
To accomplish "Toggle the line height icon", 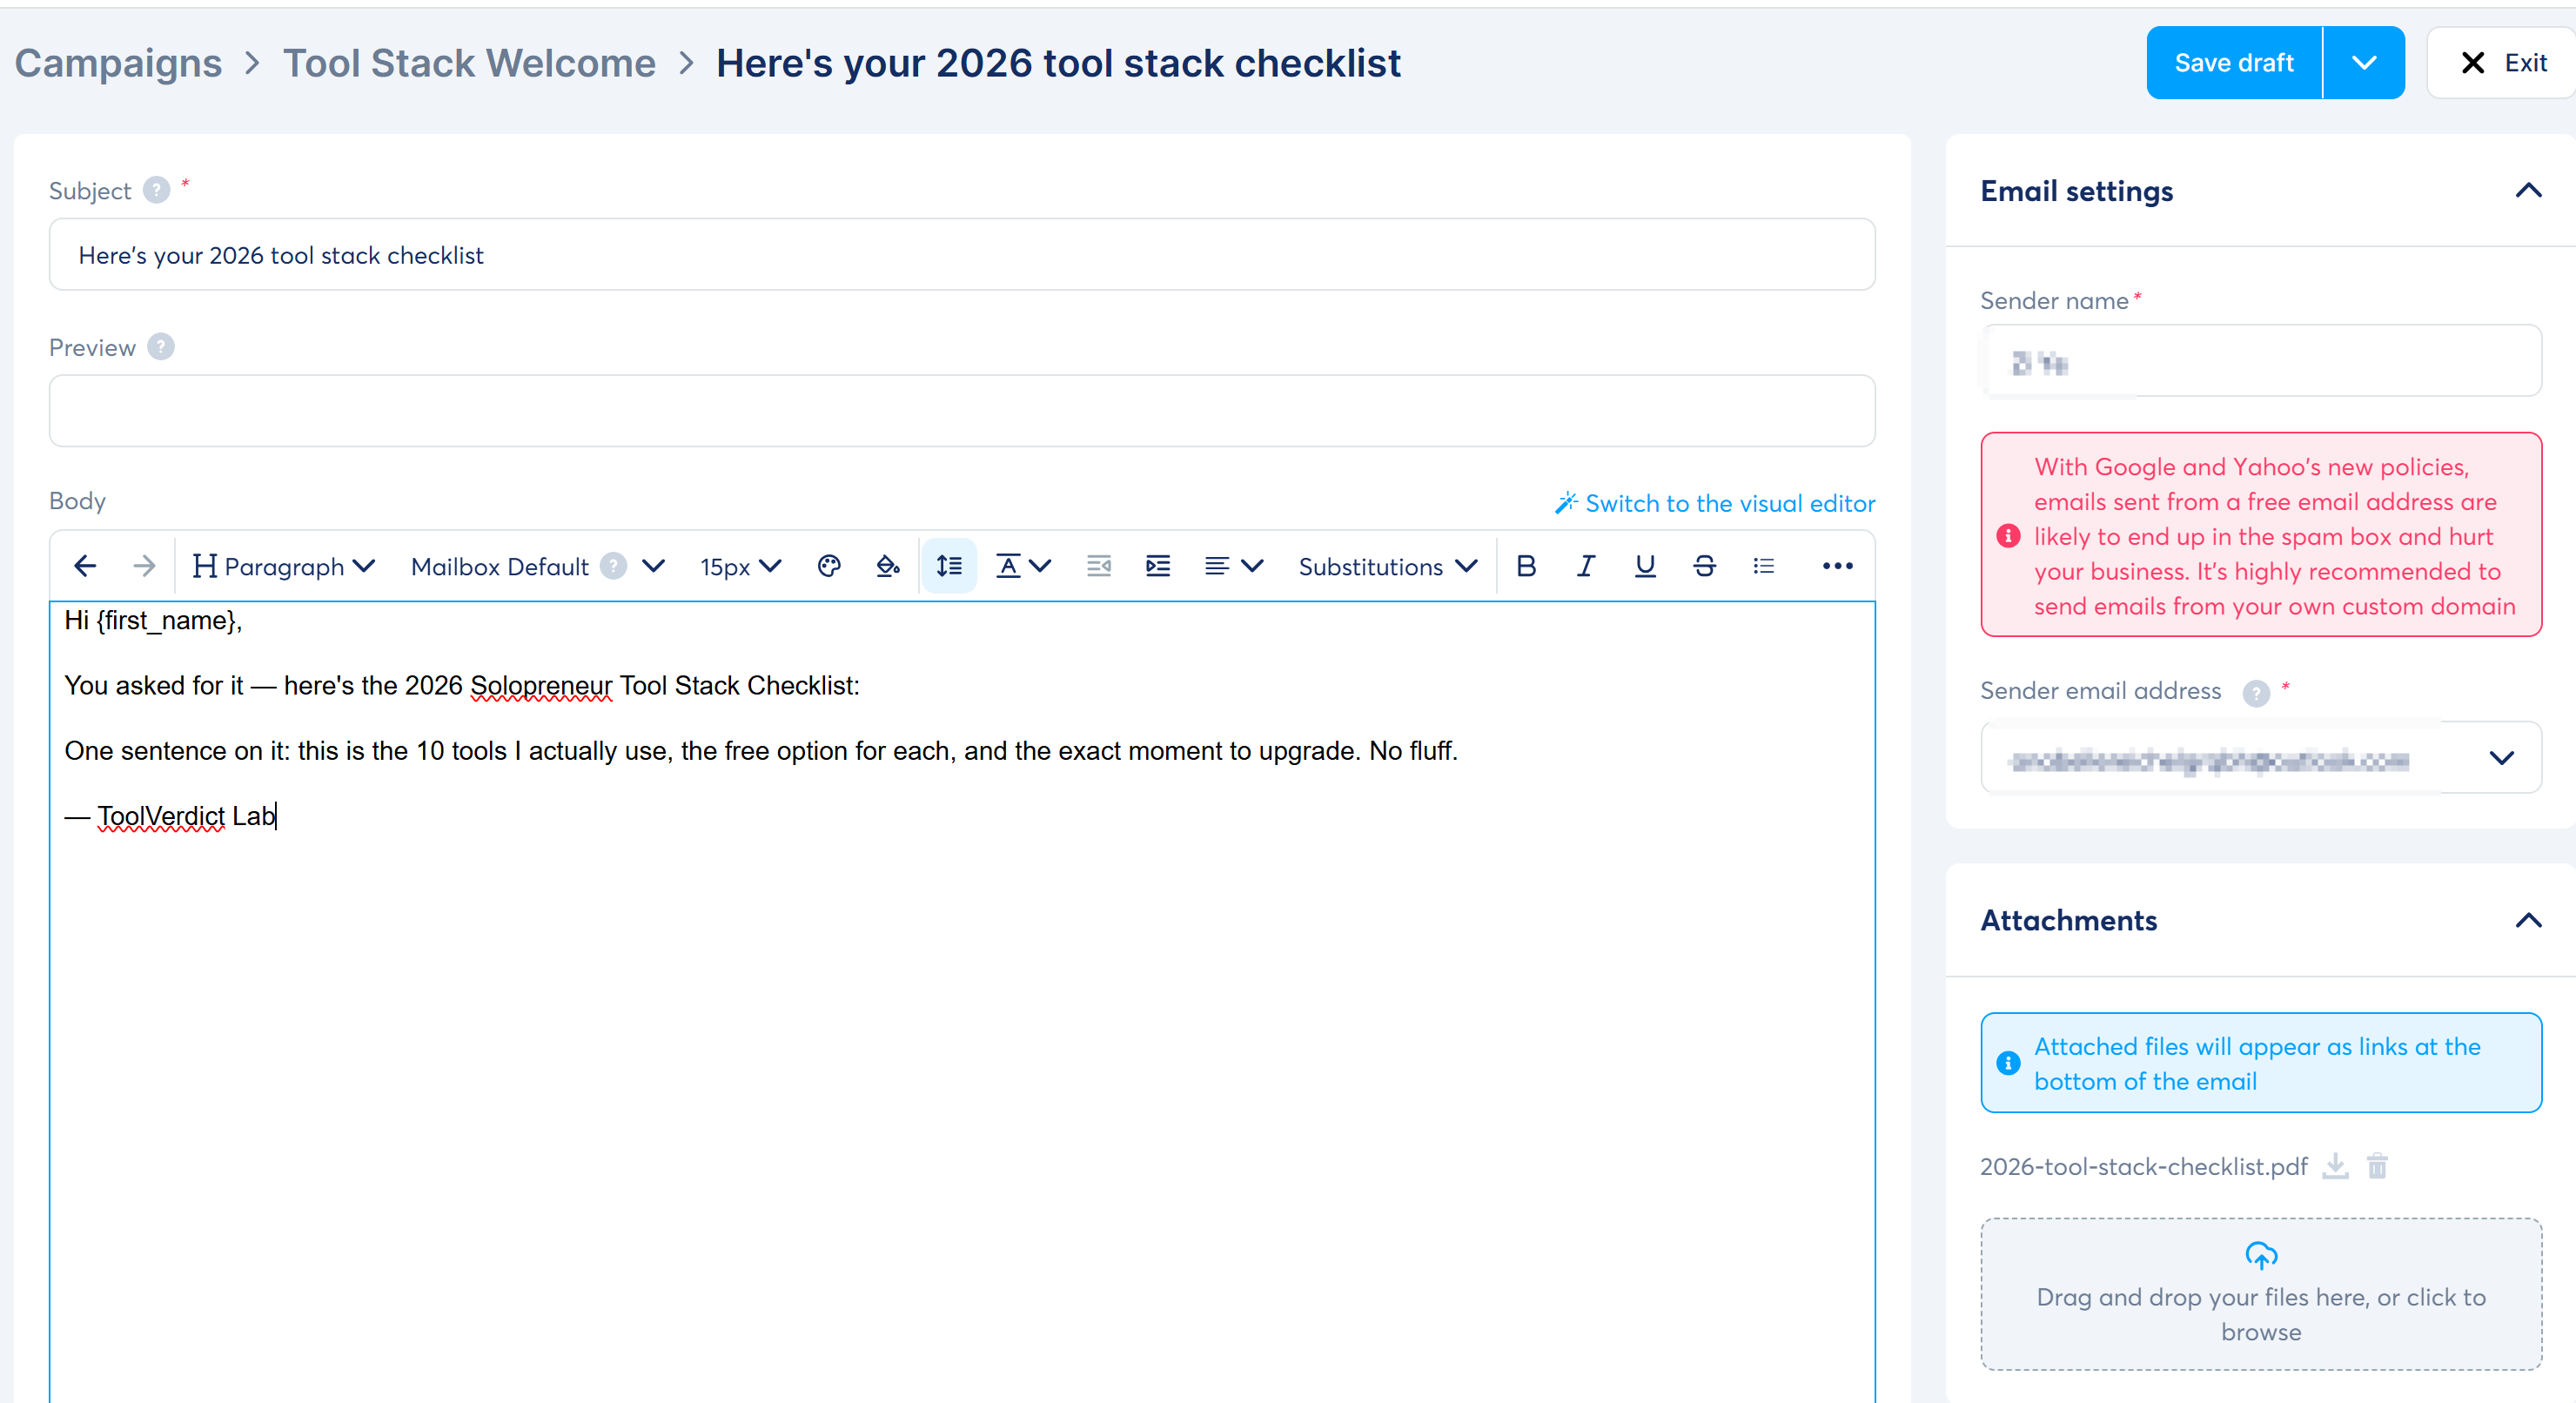I will pos(949,566).
